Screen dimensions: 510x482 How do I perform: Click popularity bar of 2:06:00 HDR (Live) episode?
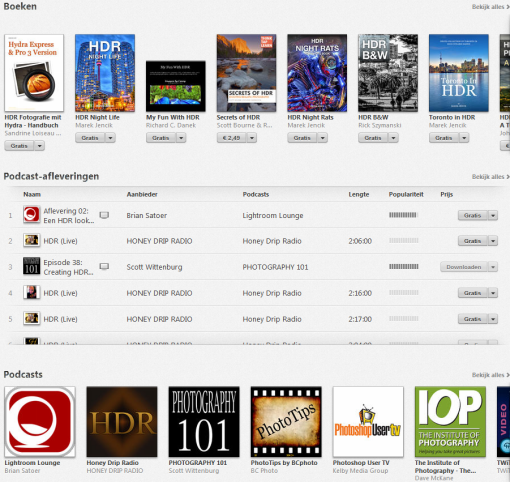pos(403,240)
